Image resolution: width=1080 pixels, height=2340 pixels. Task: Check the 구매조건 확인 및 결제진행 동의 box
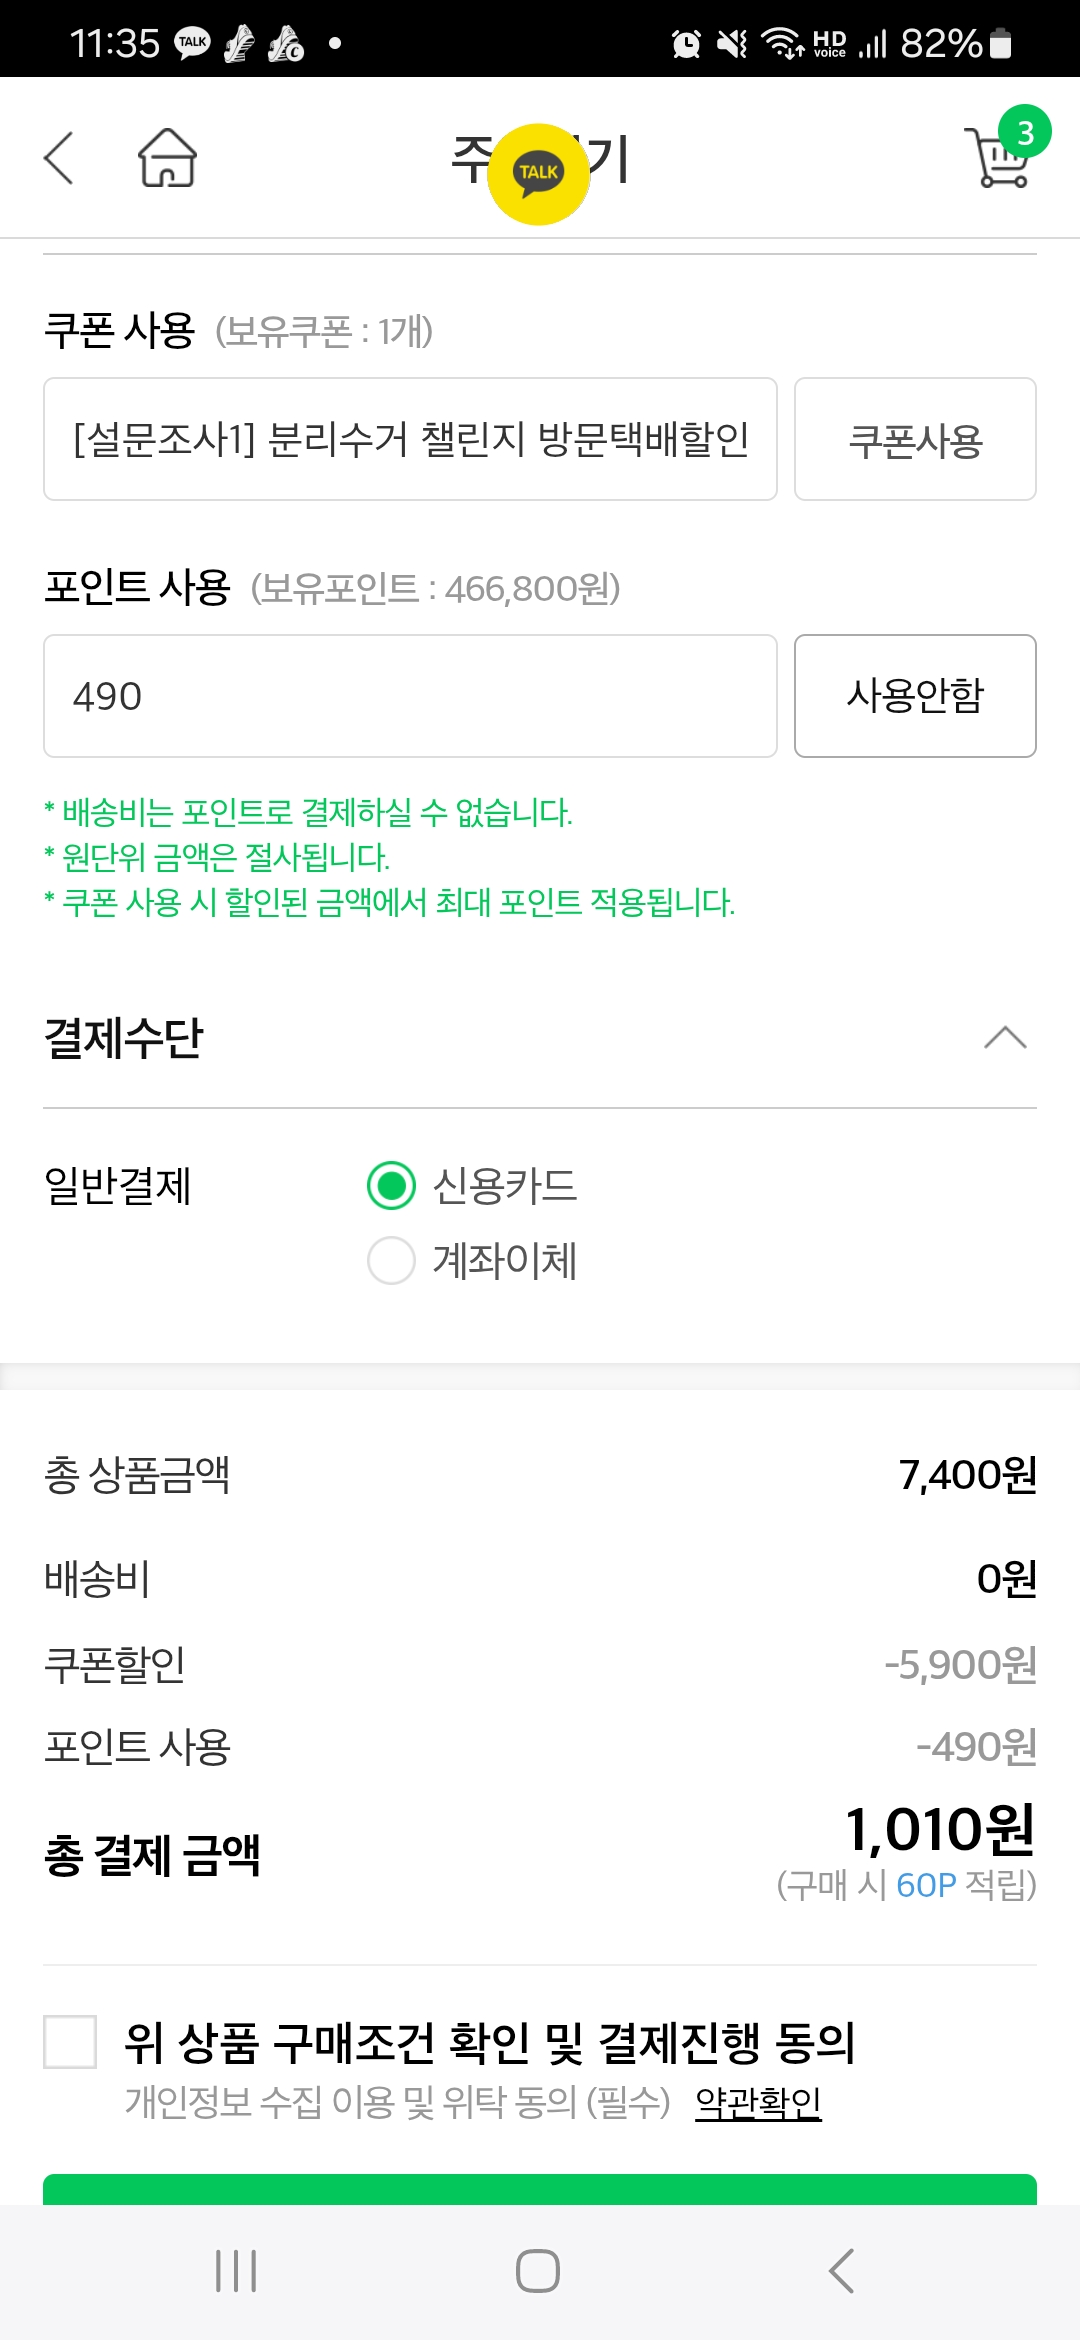[x=70, y=2042]
